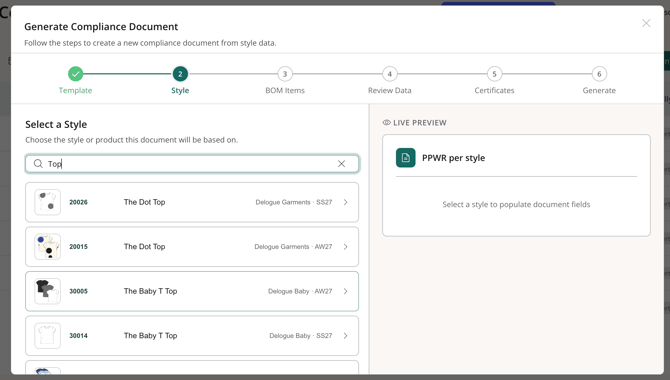
Task: Jump to step 3 BOM Items
Action: (x=285, y=74)
